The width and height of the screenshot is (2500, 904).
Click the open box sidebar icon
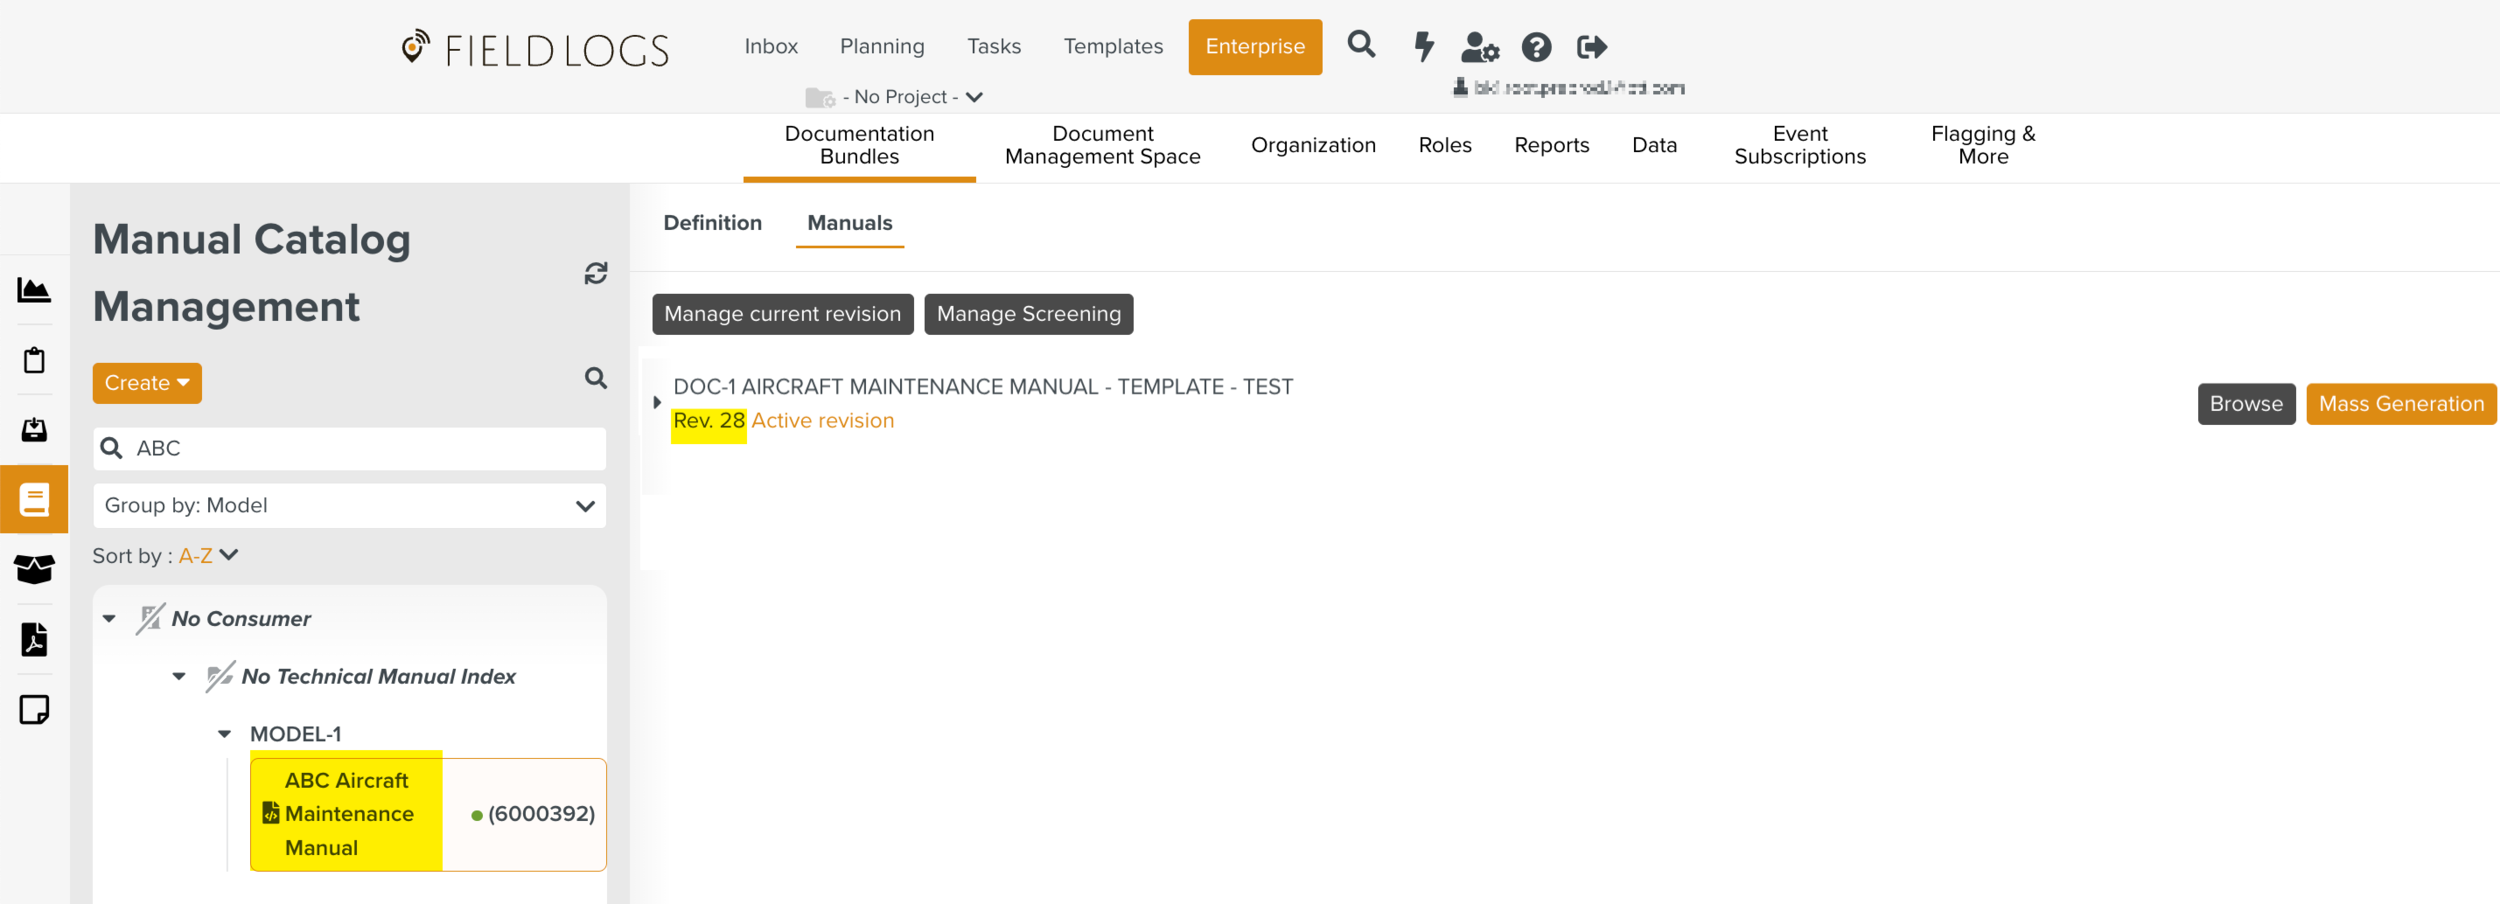pyautogui.click(x=34, y=569)
